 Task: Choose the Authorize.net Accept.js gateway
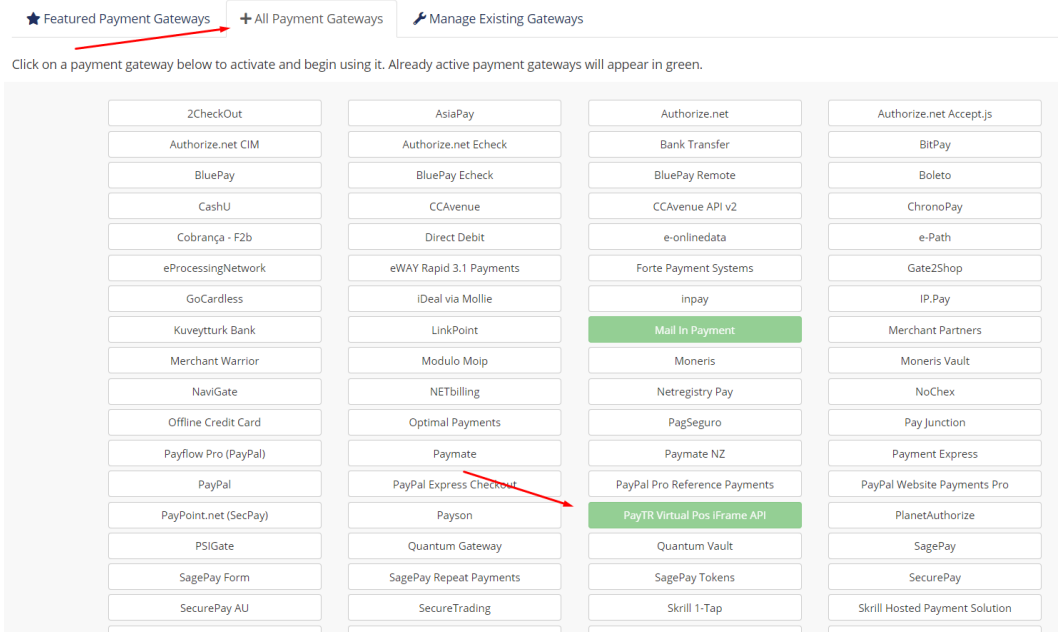pos(934,114)
